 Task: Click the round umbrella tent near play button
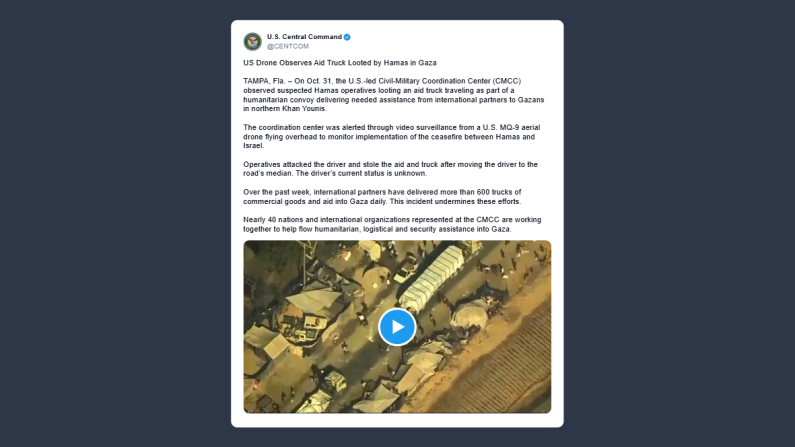[469, 315]
